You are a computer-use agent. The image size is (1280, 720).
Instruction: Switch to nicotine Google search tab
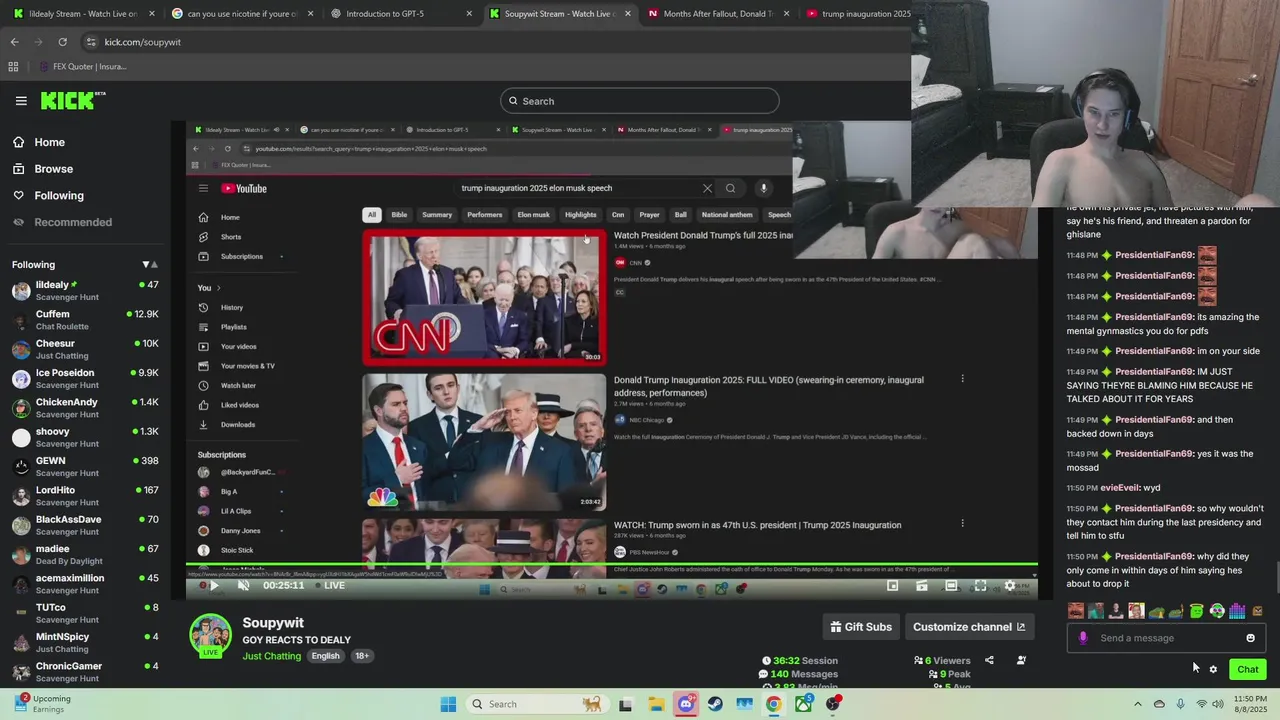tap(243, 14)
